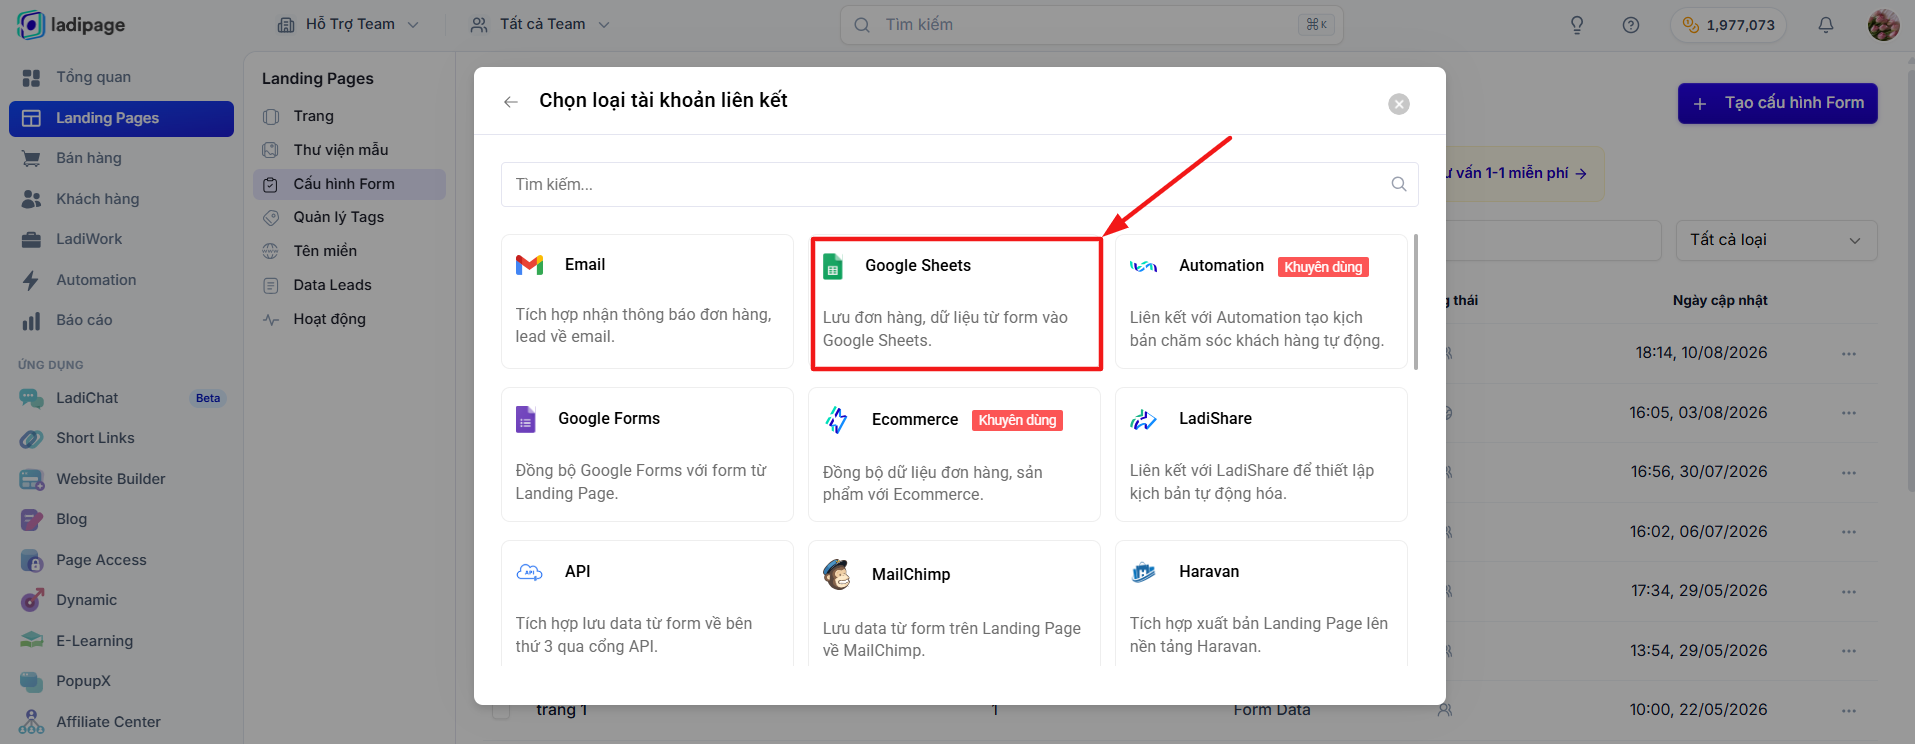The height and width of the screenshot is (744, 1915).
Task: Tick the checkbox beside trang 1 row
Action: (x=501, y=710)
